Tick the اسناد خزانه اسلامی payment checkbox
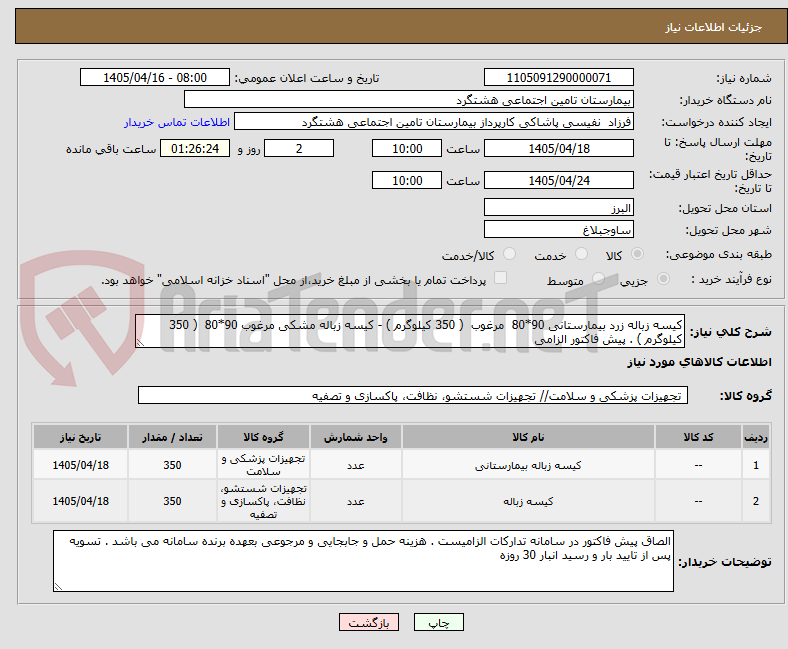This screenshot has width=788, height=649. pos(501,278)
